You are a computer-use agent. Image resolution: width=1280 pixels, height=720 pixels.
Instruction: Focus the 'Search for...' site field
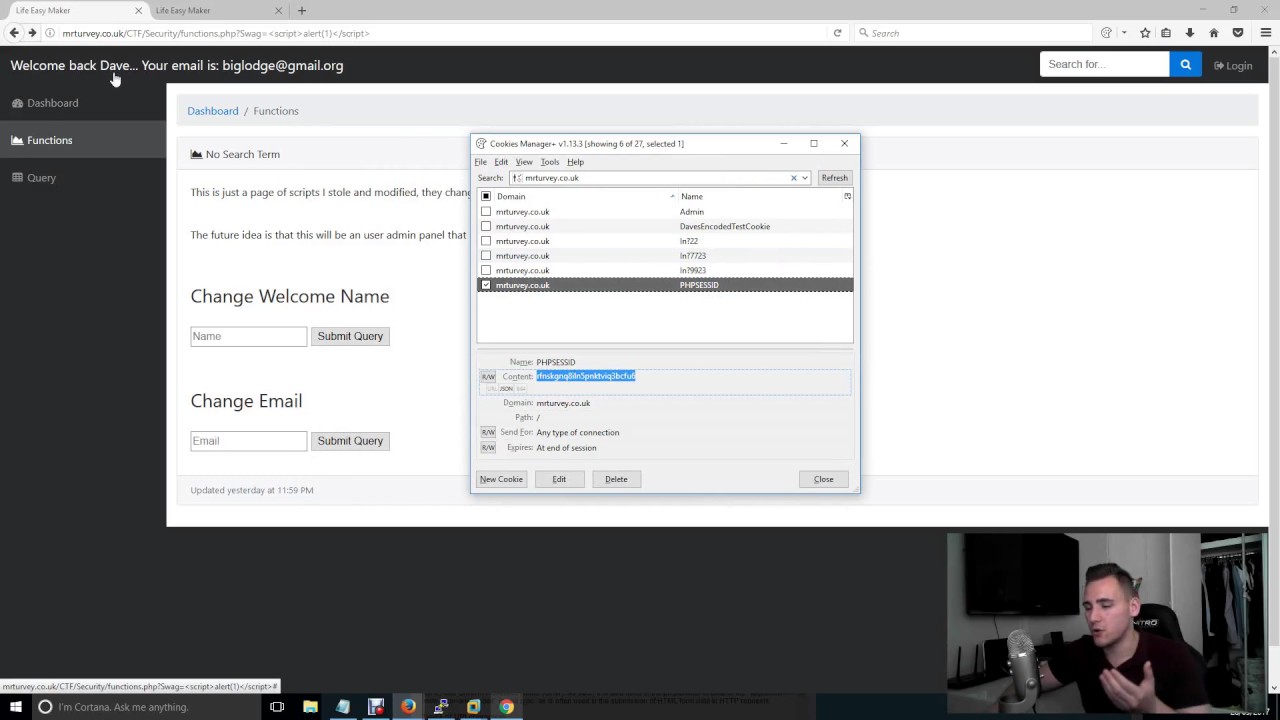tap(1104, 65)
